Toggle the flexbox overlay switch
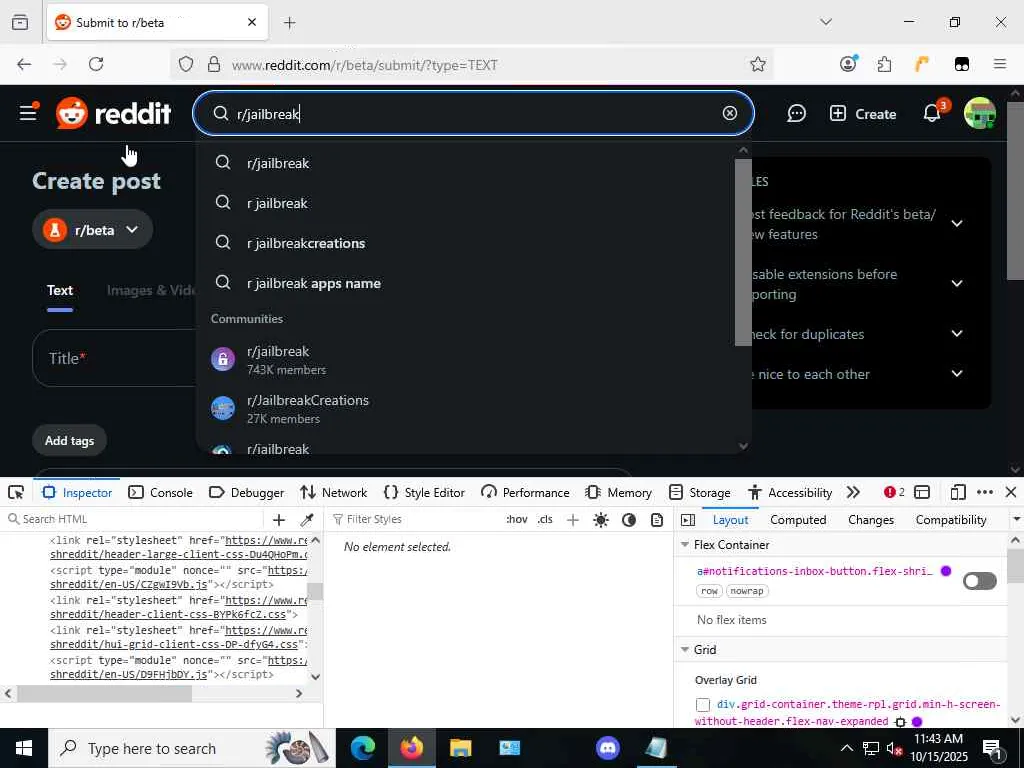 pyautogui.click(x=980, y=581)
